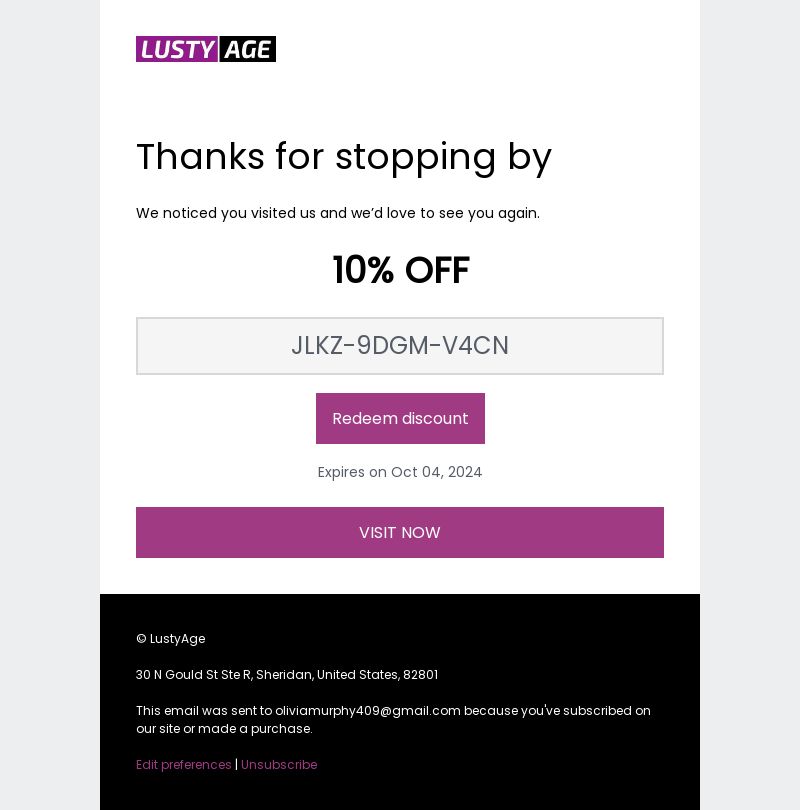Click the Unsubscribe link in footer
This screenshot has height=810, width=800.
coord(279,764)
